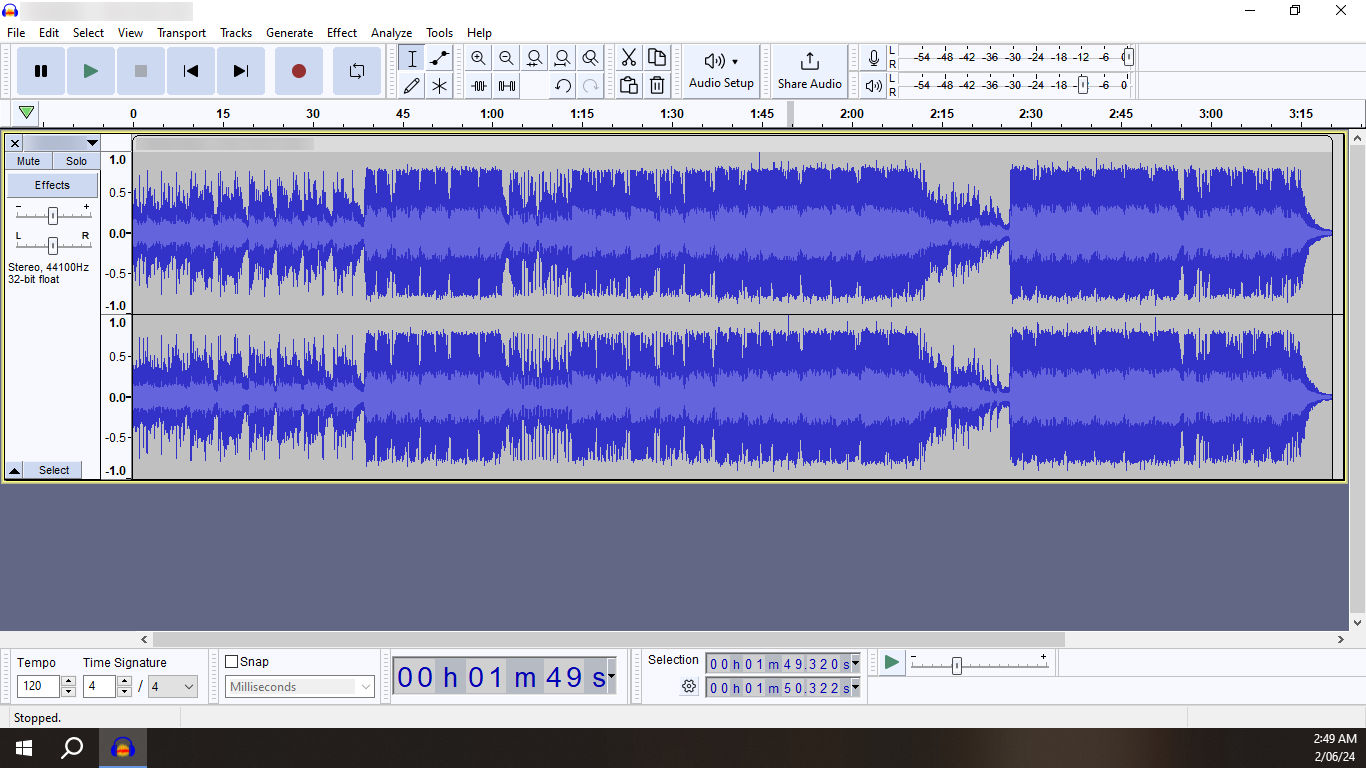Adjust the track gain slider

(x=53, y=215)
